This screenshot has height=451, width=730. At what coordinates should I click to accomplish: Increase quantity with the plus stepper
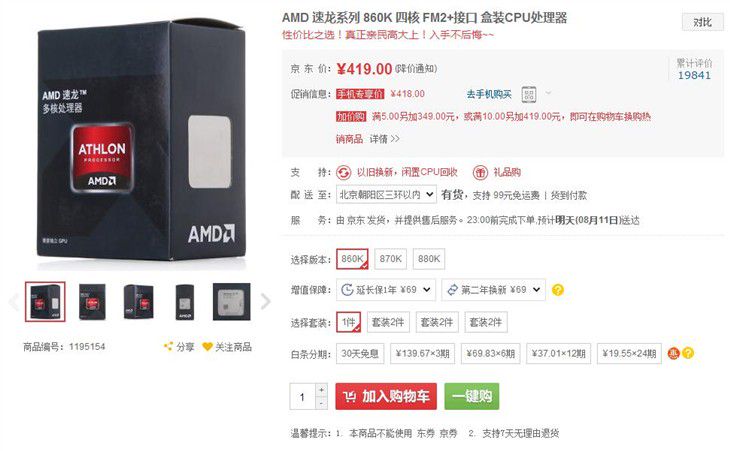coord(321,390)
